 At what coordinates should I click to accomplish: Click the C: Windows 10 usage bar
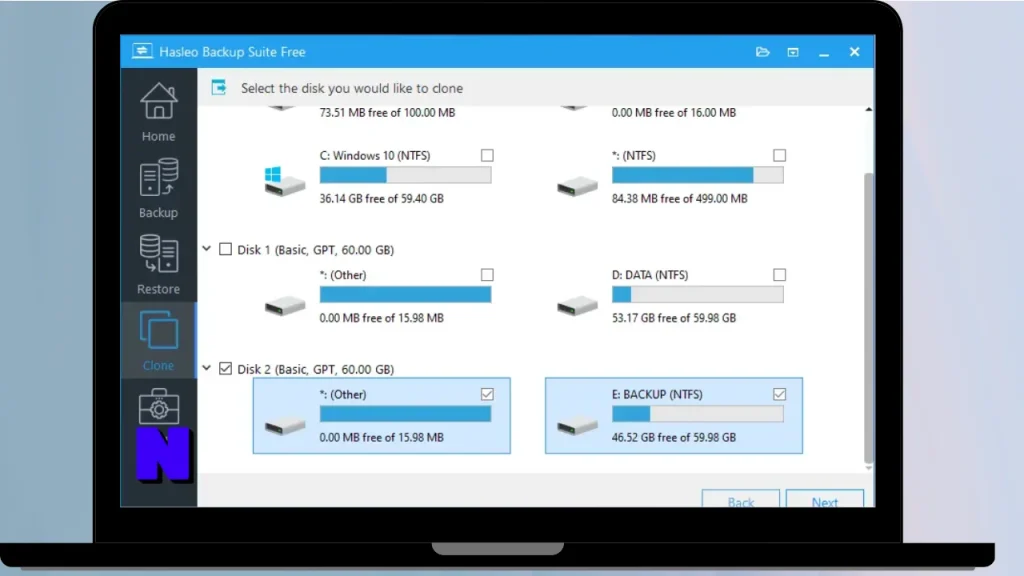click(406, 175)
